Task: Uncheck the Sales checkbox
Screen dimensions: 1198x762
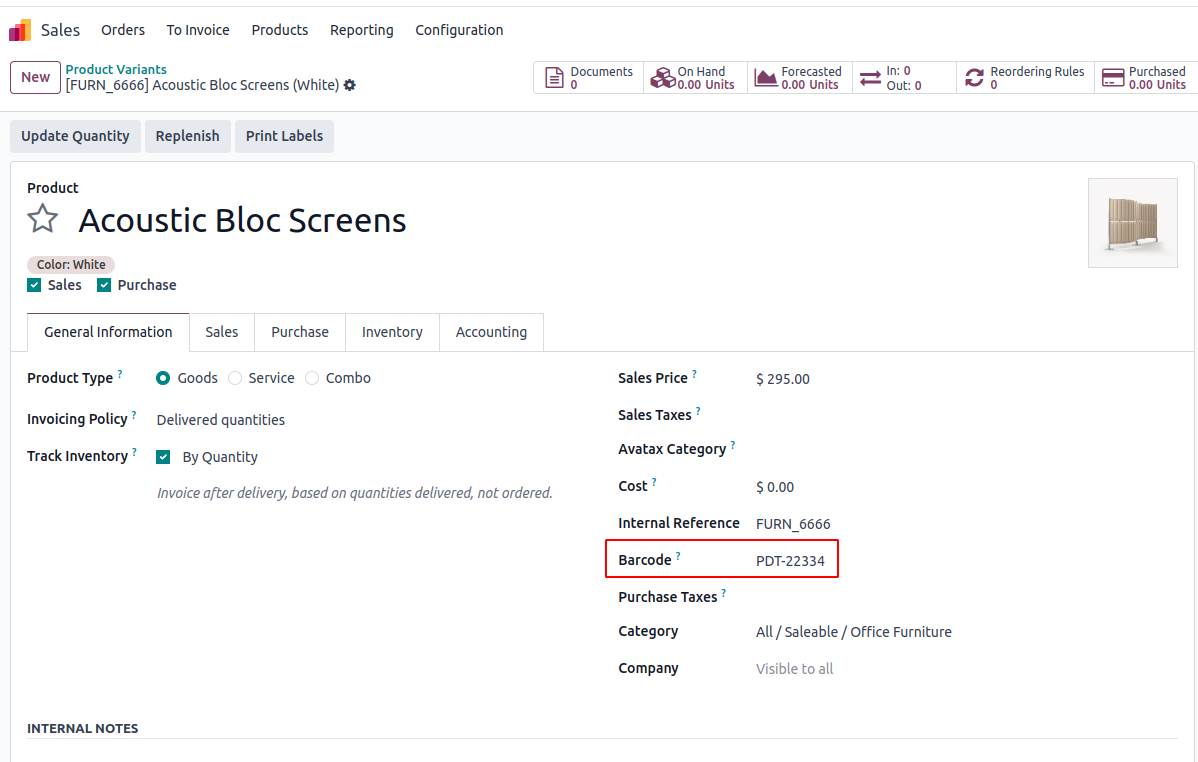Action: pyautogui.click(x=34, y=285)
